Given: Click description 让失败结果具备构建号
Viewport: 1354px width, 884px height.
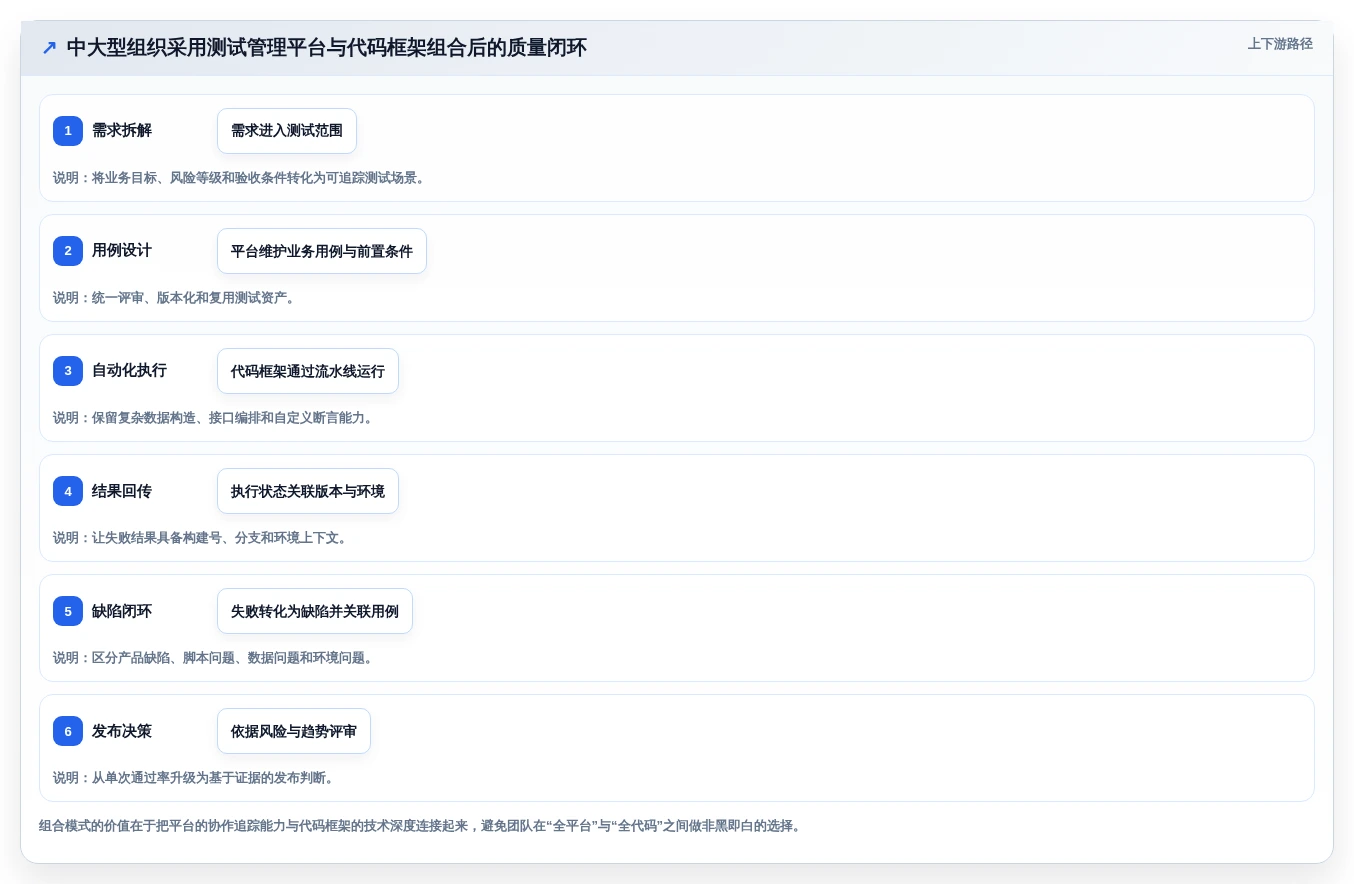Looking at the screenshot, I should [200, 538].
